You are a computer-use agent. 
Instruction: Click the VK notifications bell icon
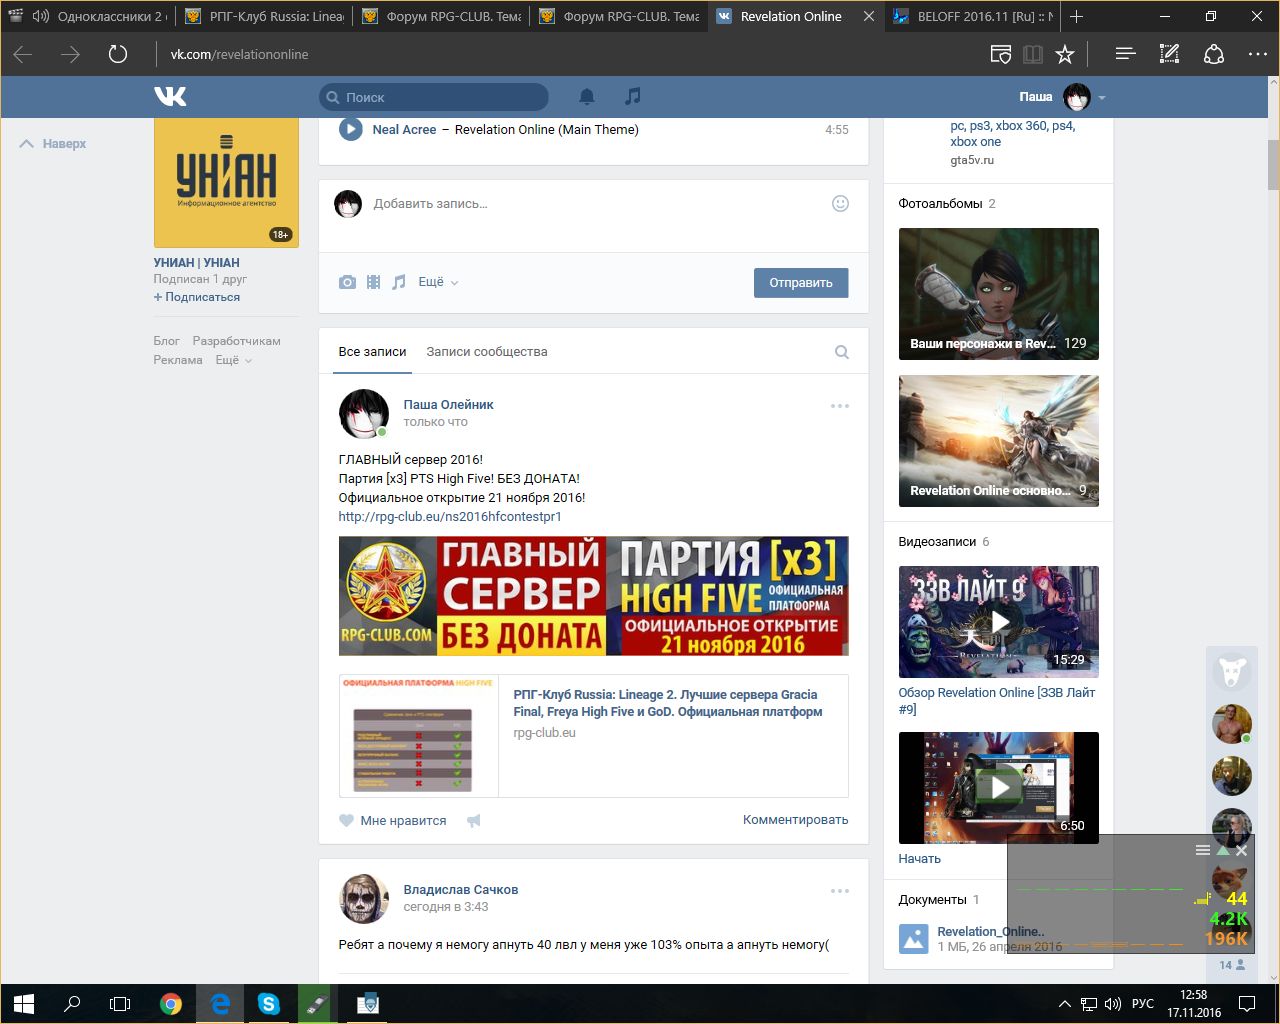[x=587, y=97]
